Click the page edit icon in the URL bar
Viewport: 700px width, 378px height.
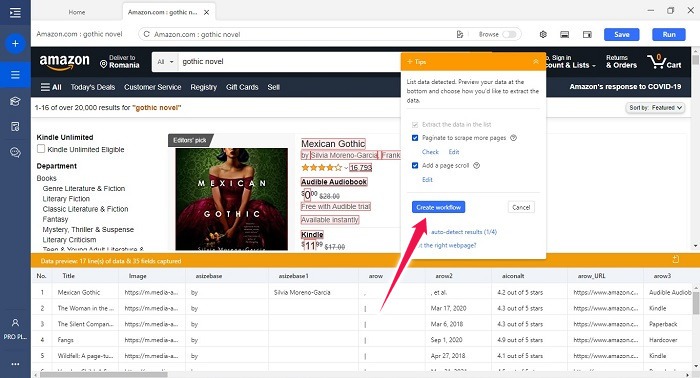coord(460,34)
